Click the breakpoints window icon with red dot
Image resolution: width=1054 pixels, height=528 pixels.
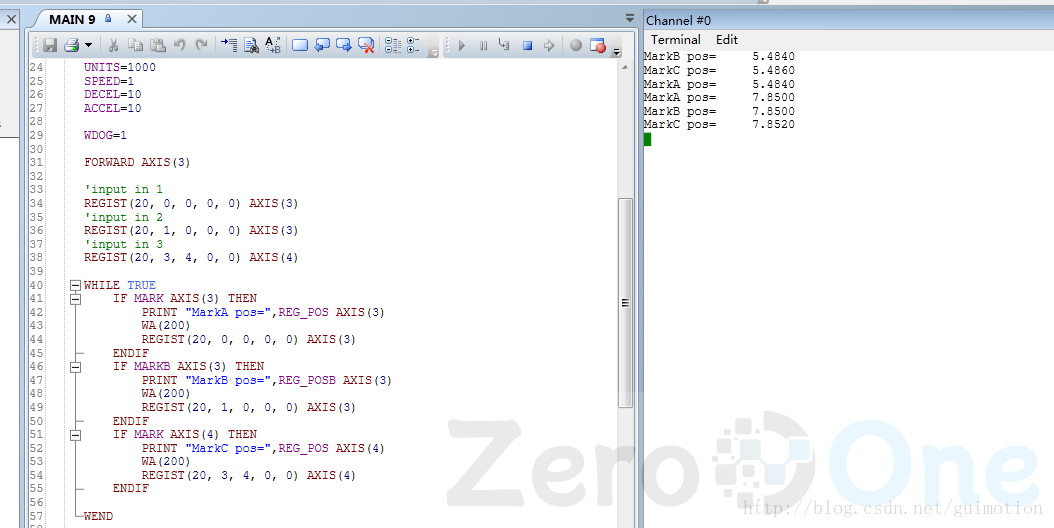point(598,45)
